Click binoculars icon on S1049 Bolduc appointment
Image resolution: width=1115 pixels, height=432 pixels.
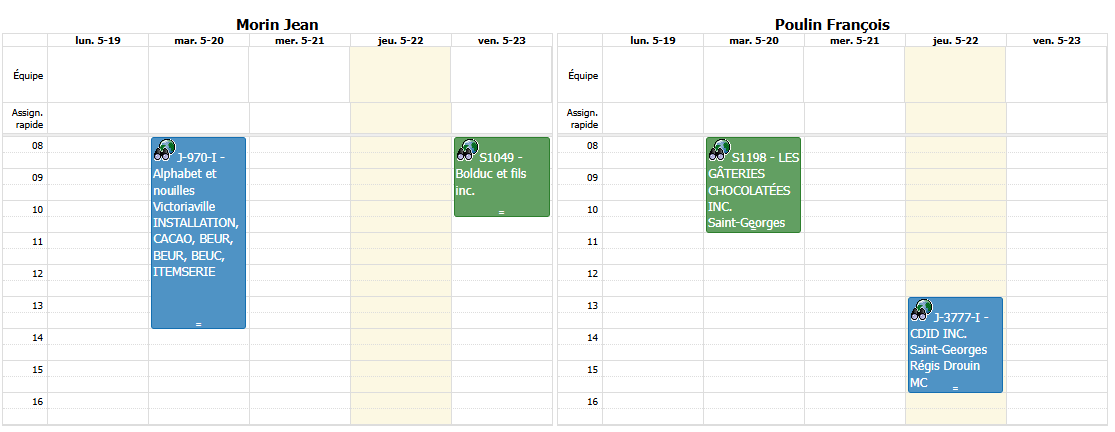click(x=467, y=149)
